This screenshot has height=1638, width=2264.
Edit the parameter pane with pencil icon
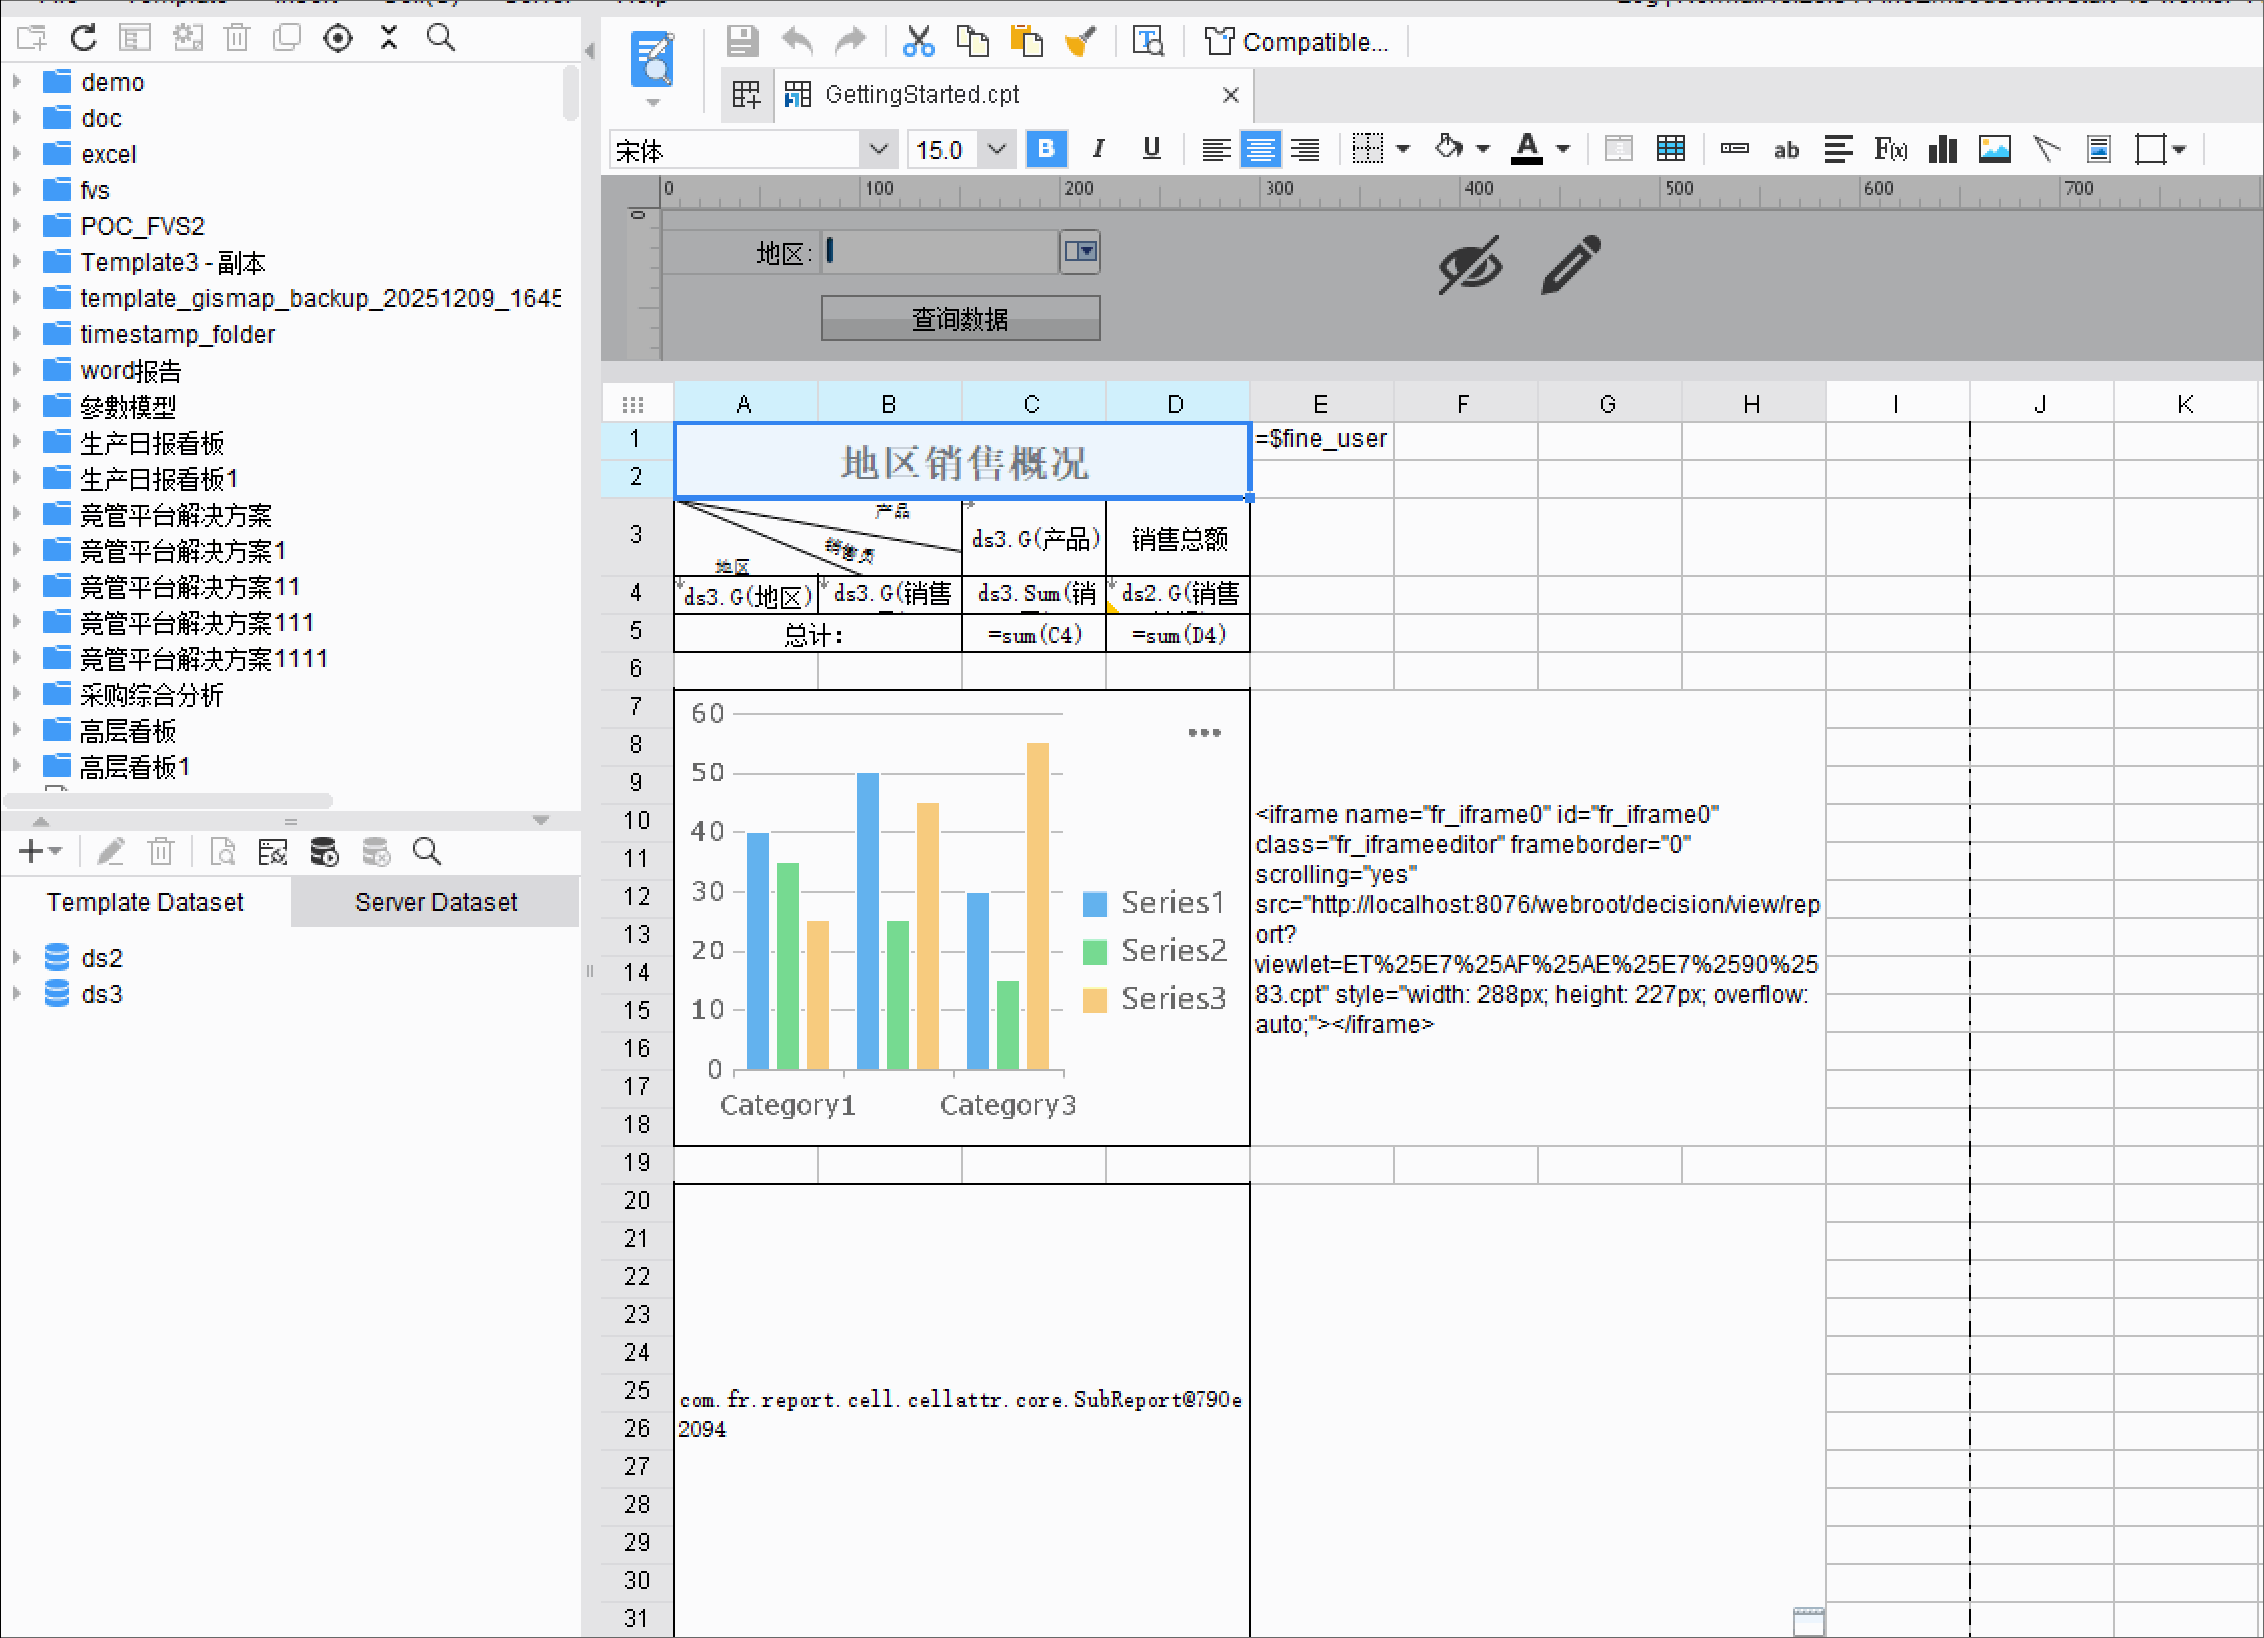pyautogui.click(x=1571, y=265)
